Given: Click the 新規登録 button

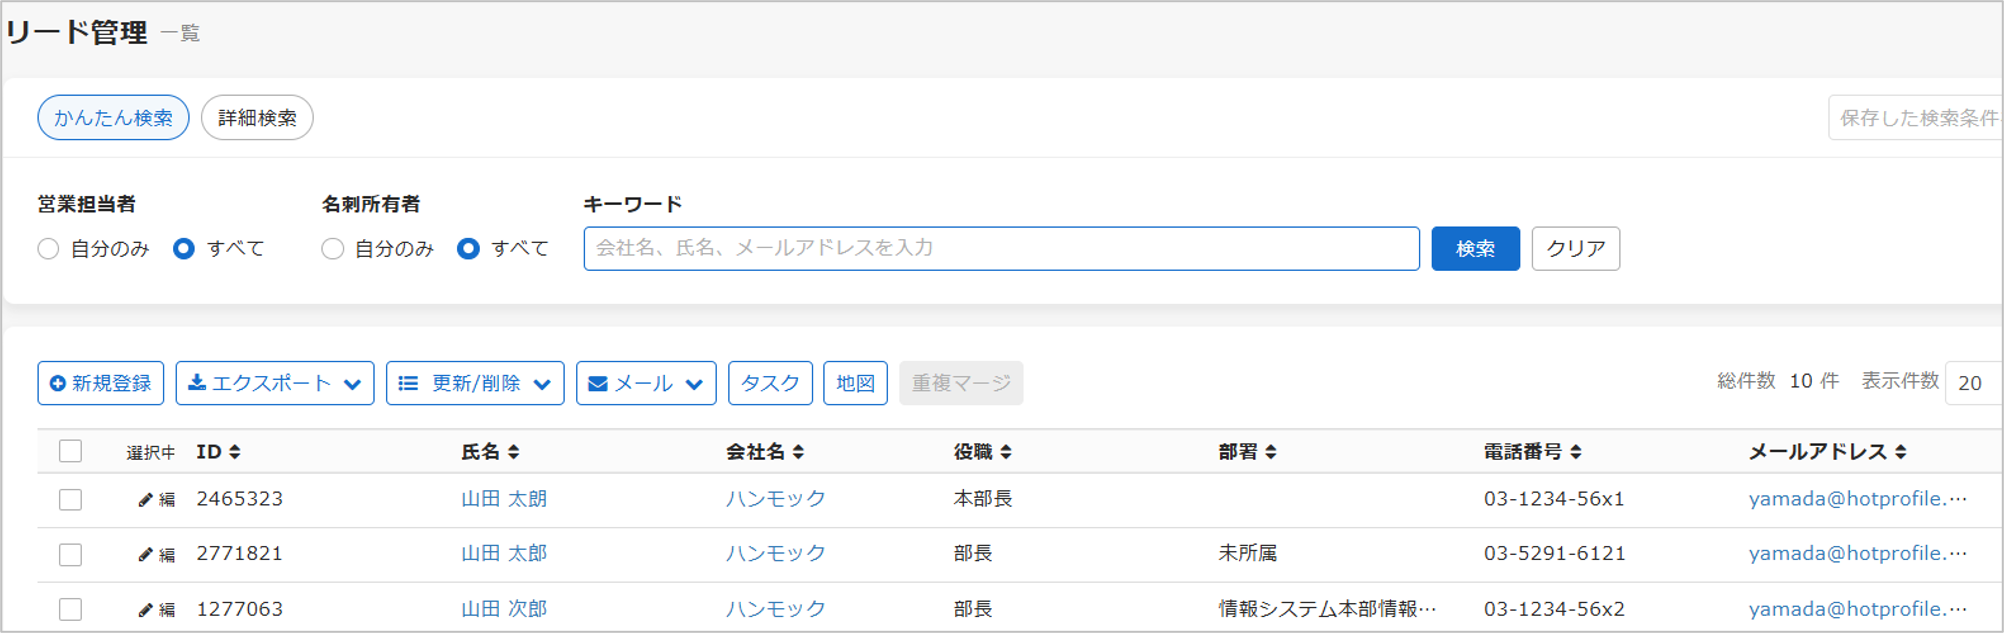Looking at the screenshot, I should pyautogui.click(x=101, y=383).
